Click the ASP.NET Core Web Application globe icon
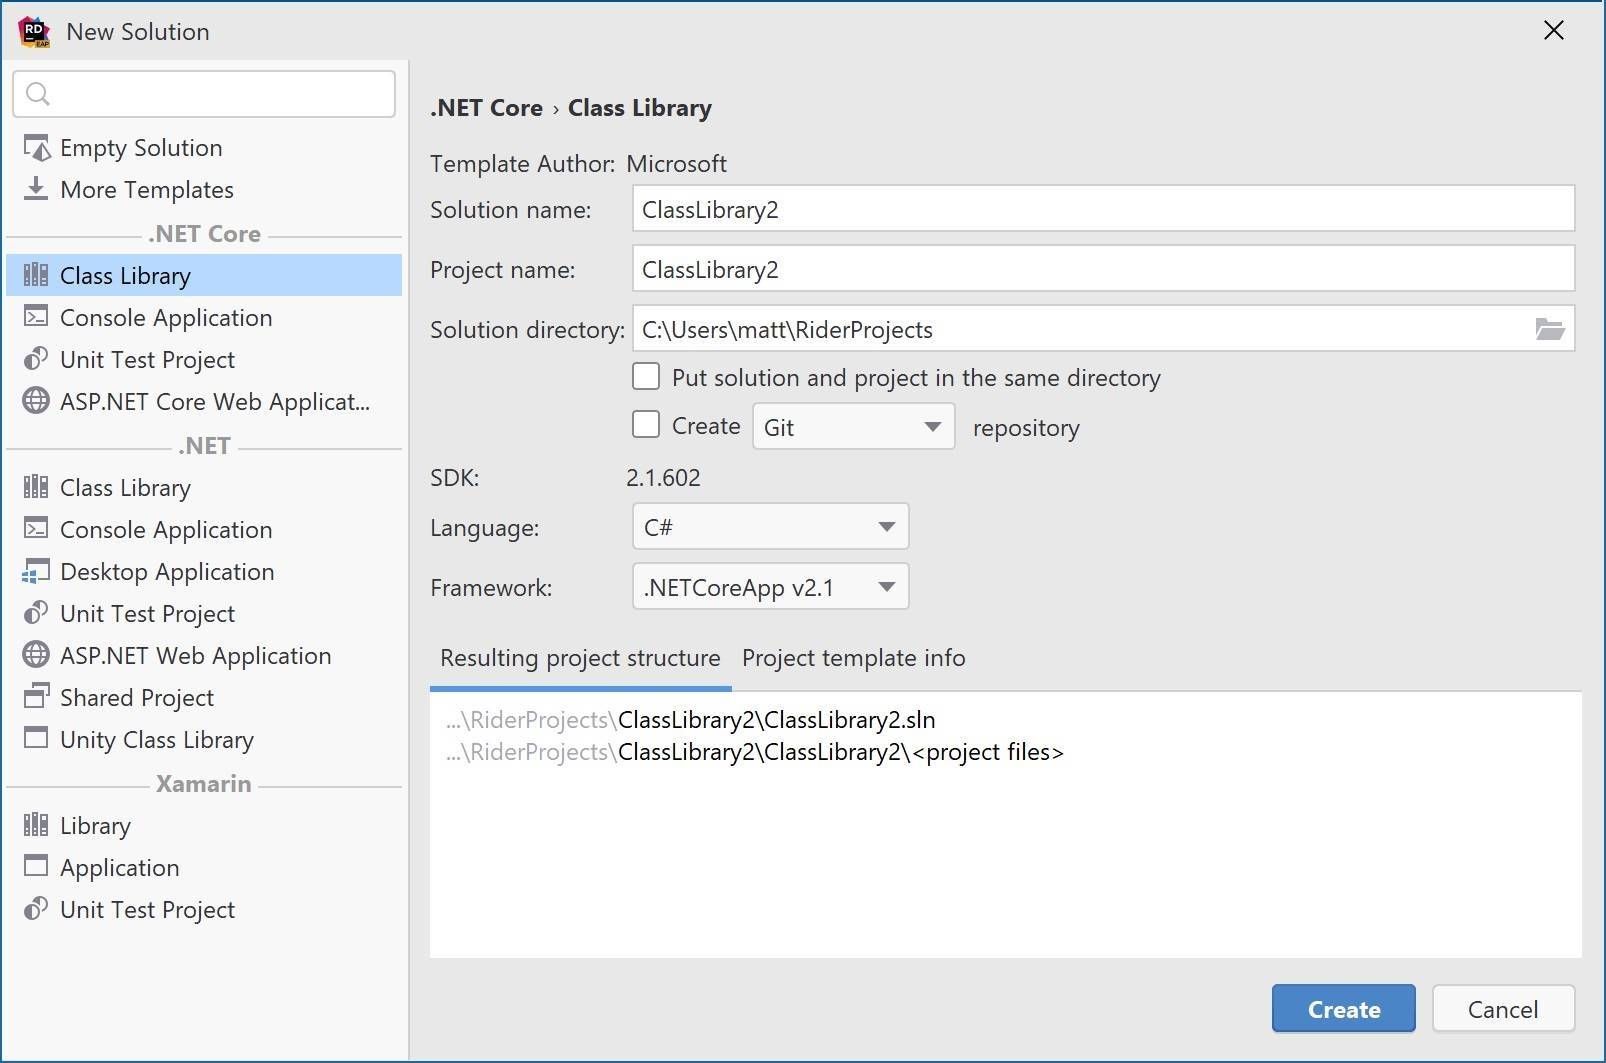The image size is (1606, 1063). pyautogui.click(x=36, y=401)
